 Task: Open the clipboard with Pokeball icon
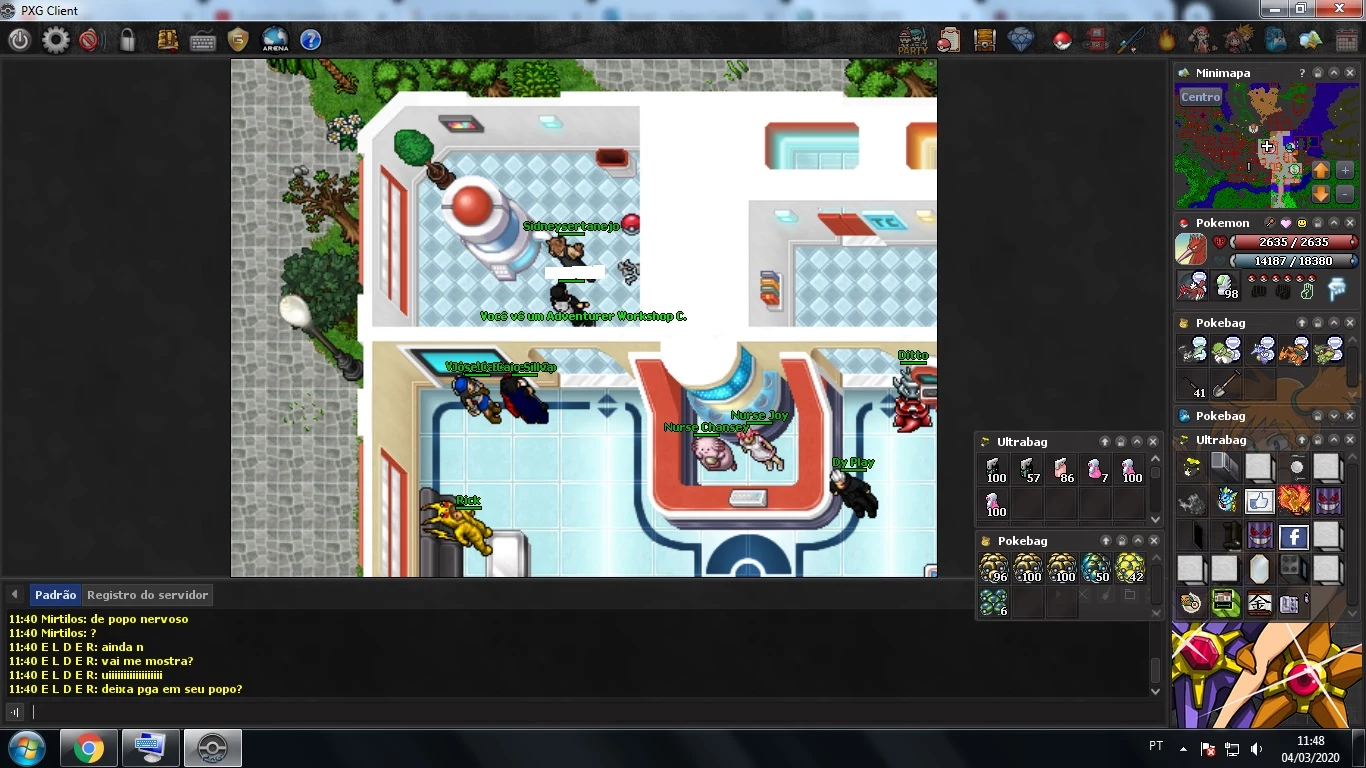click(x=948, y=40)
